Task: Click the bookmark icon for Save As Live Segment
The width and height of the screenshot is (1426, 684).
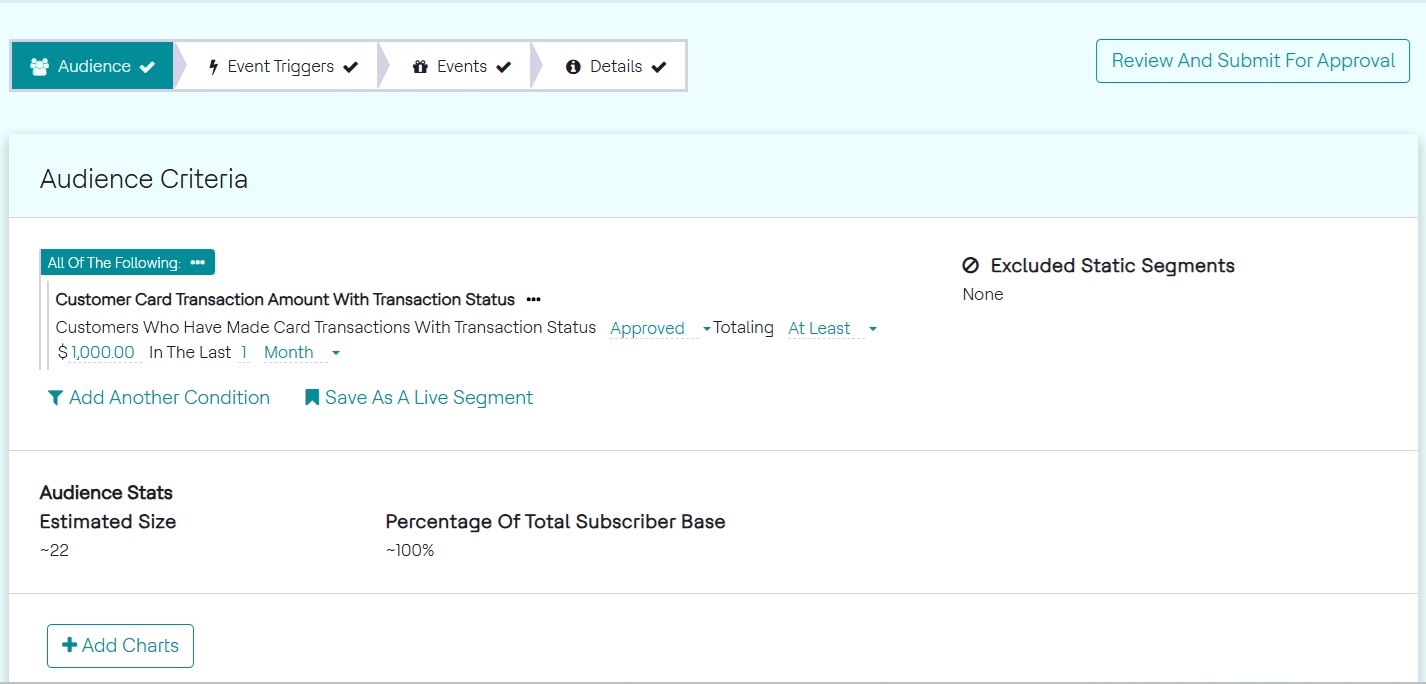Action: click(312, 398)
